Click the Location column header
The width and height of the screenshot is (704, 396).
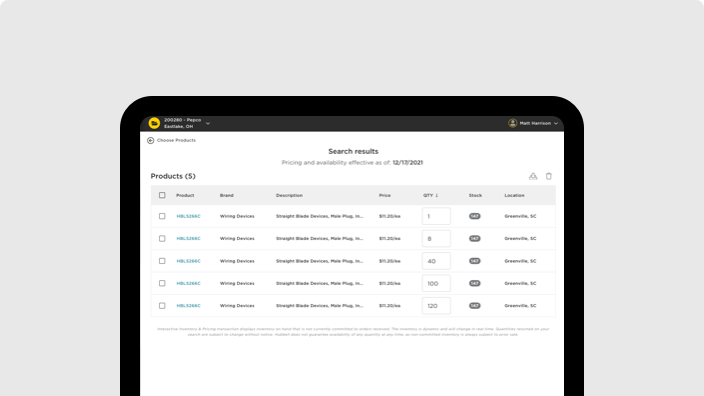pyautogui.click(x=514, y=195)
